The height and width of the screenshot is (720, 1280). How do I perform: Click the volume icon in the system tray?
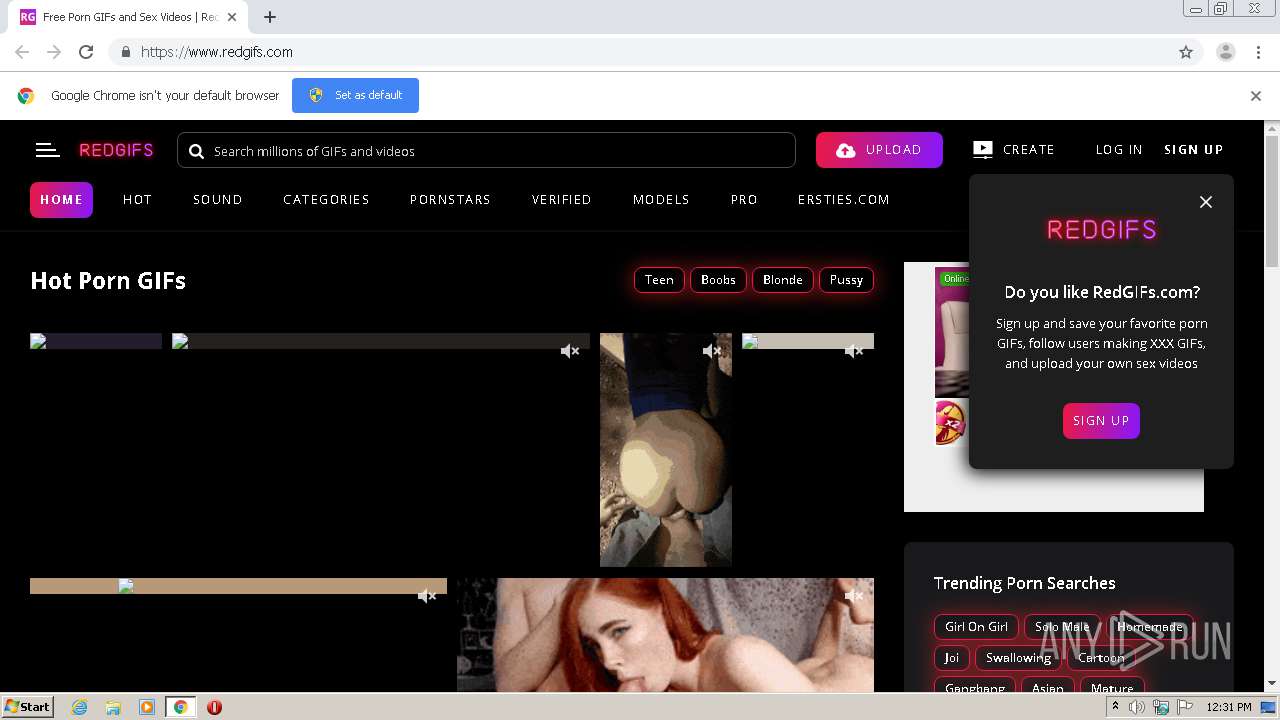pyautogui.click(x=1137, y=707)
